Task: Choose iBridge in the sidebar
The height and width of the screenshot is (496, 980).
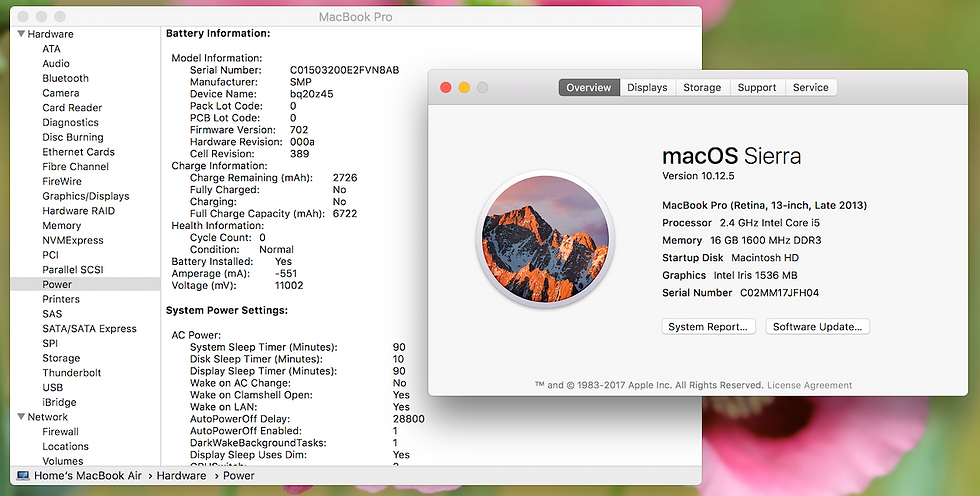Action: pyautogui.click(x=59, y=402)
